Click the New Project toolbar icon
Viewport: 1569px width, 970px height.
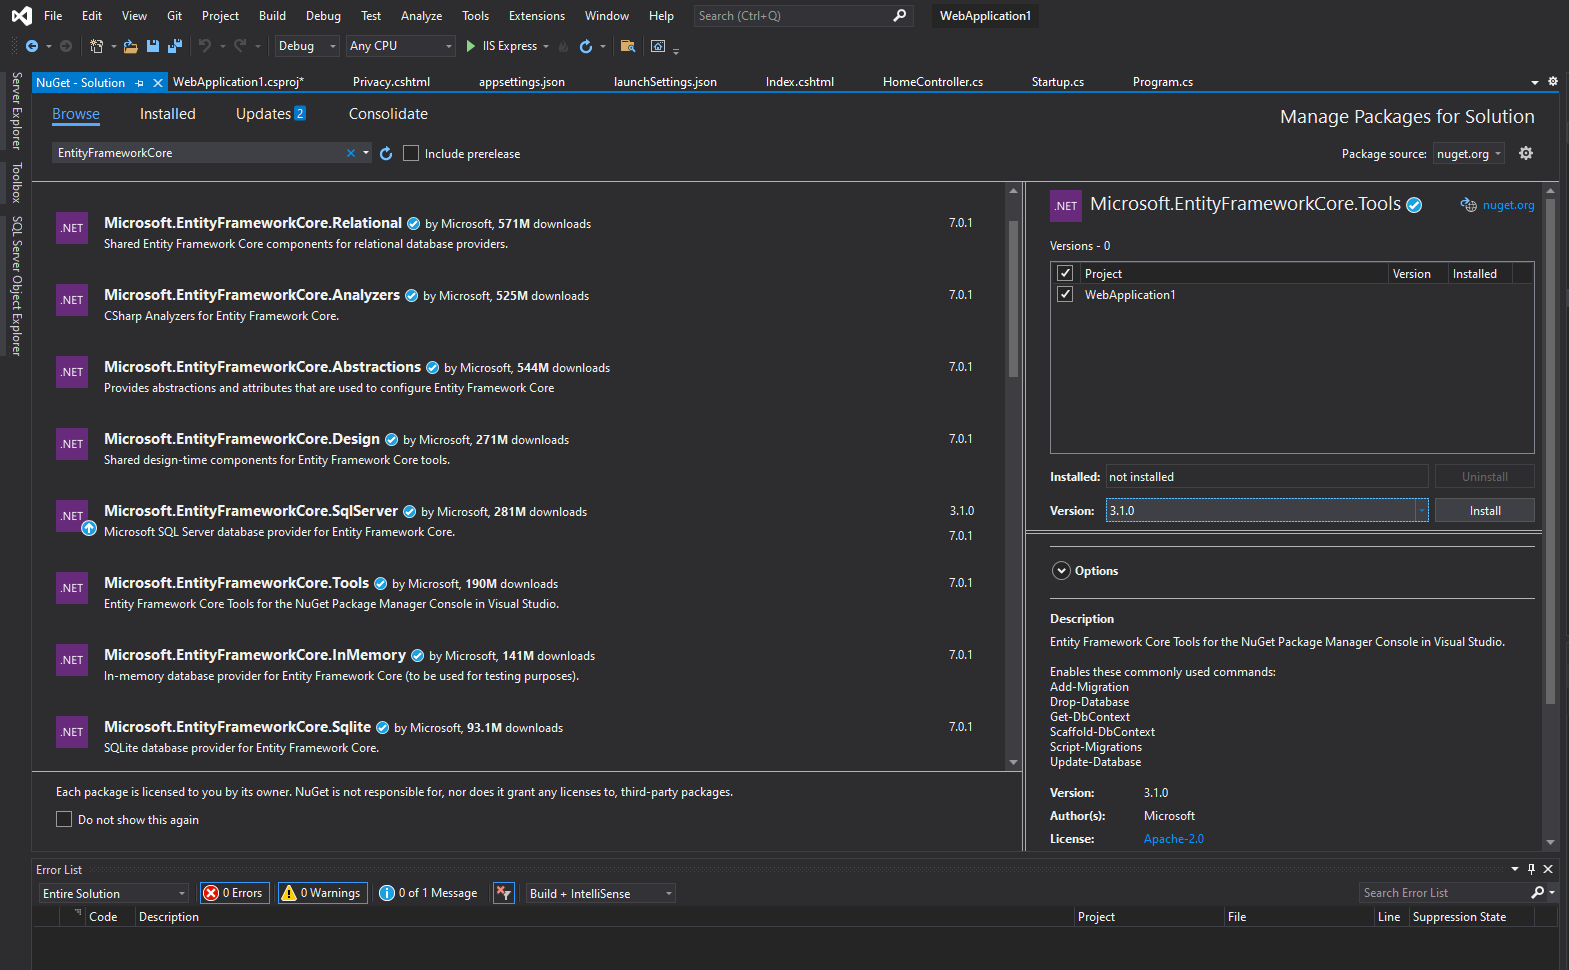(96, 46)
